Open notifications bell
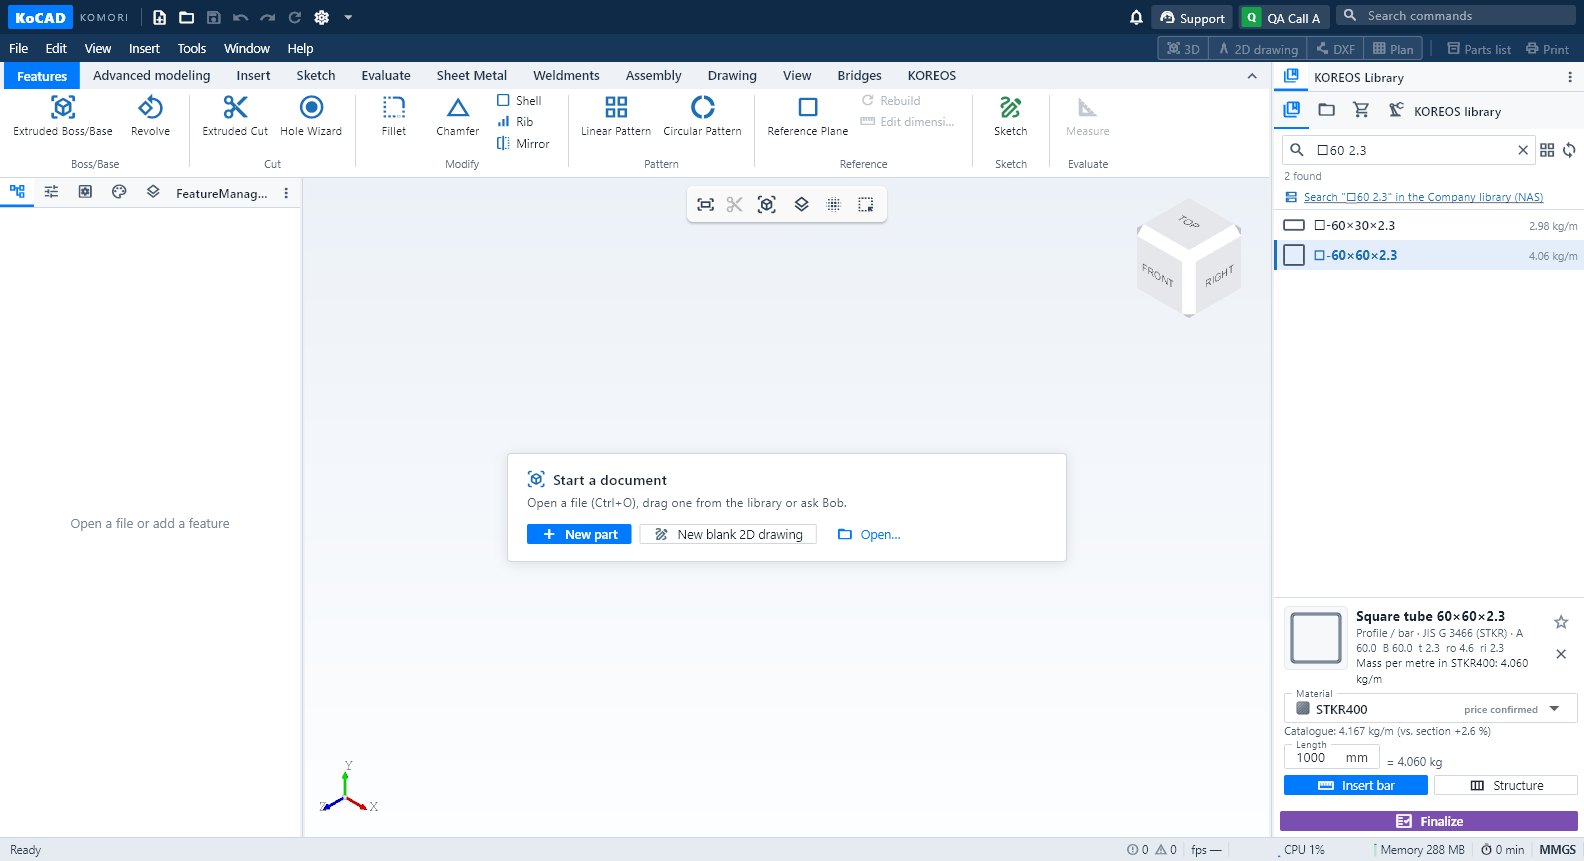 [x=1136, y=17]
